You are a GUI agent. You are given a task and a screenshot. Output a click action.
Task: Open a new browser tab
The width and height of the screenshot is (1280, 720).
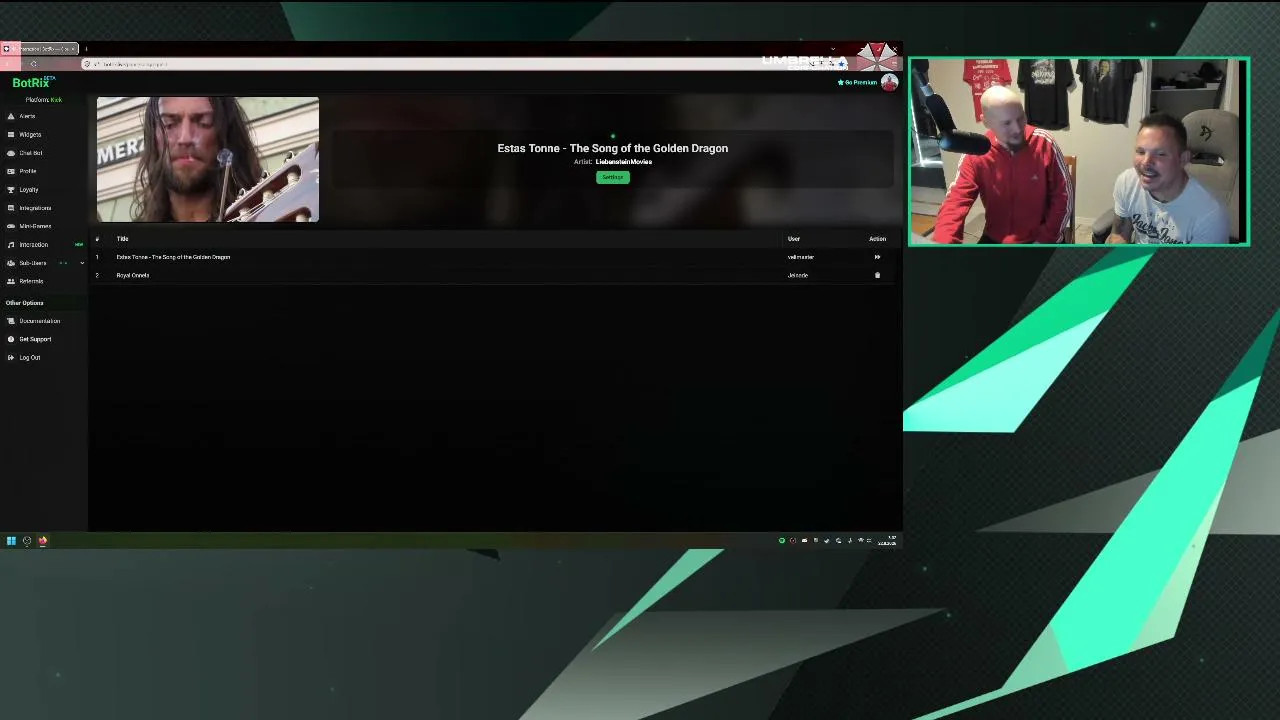tap(86, 48)
